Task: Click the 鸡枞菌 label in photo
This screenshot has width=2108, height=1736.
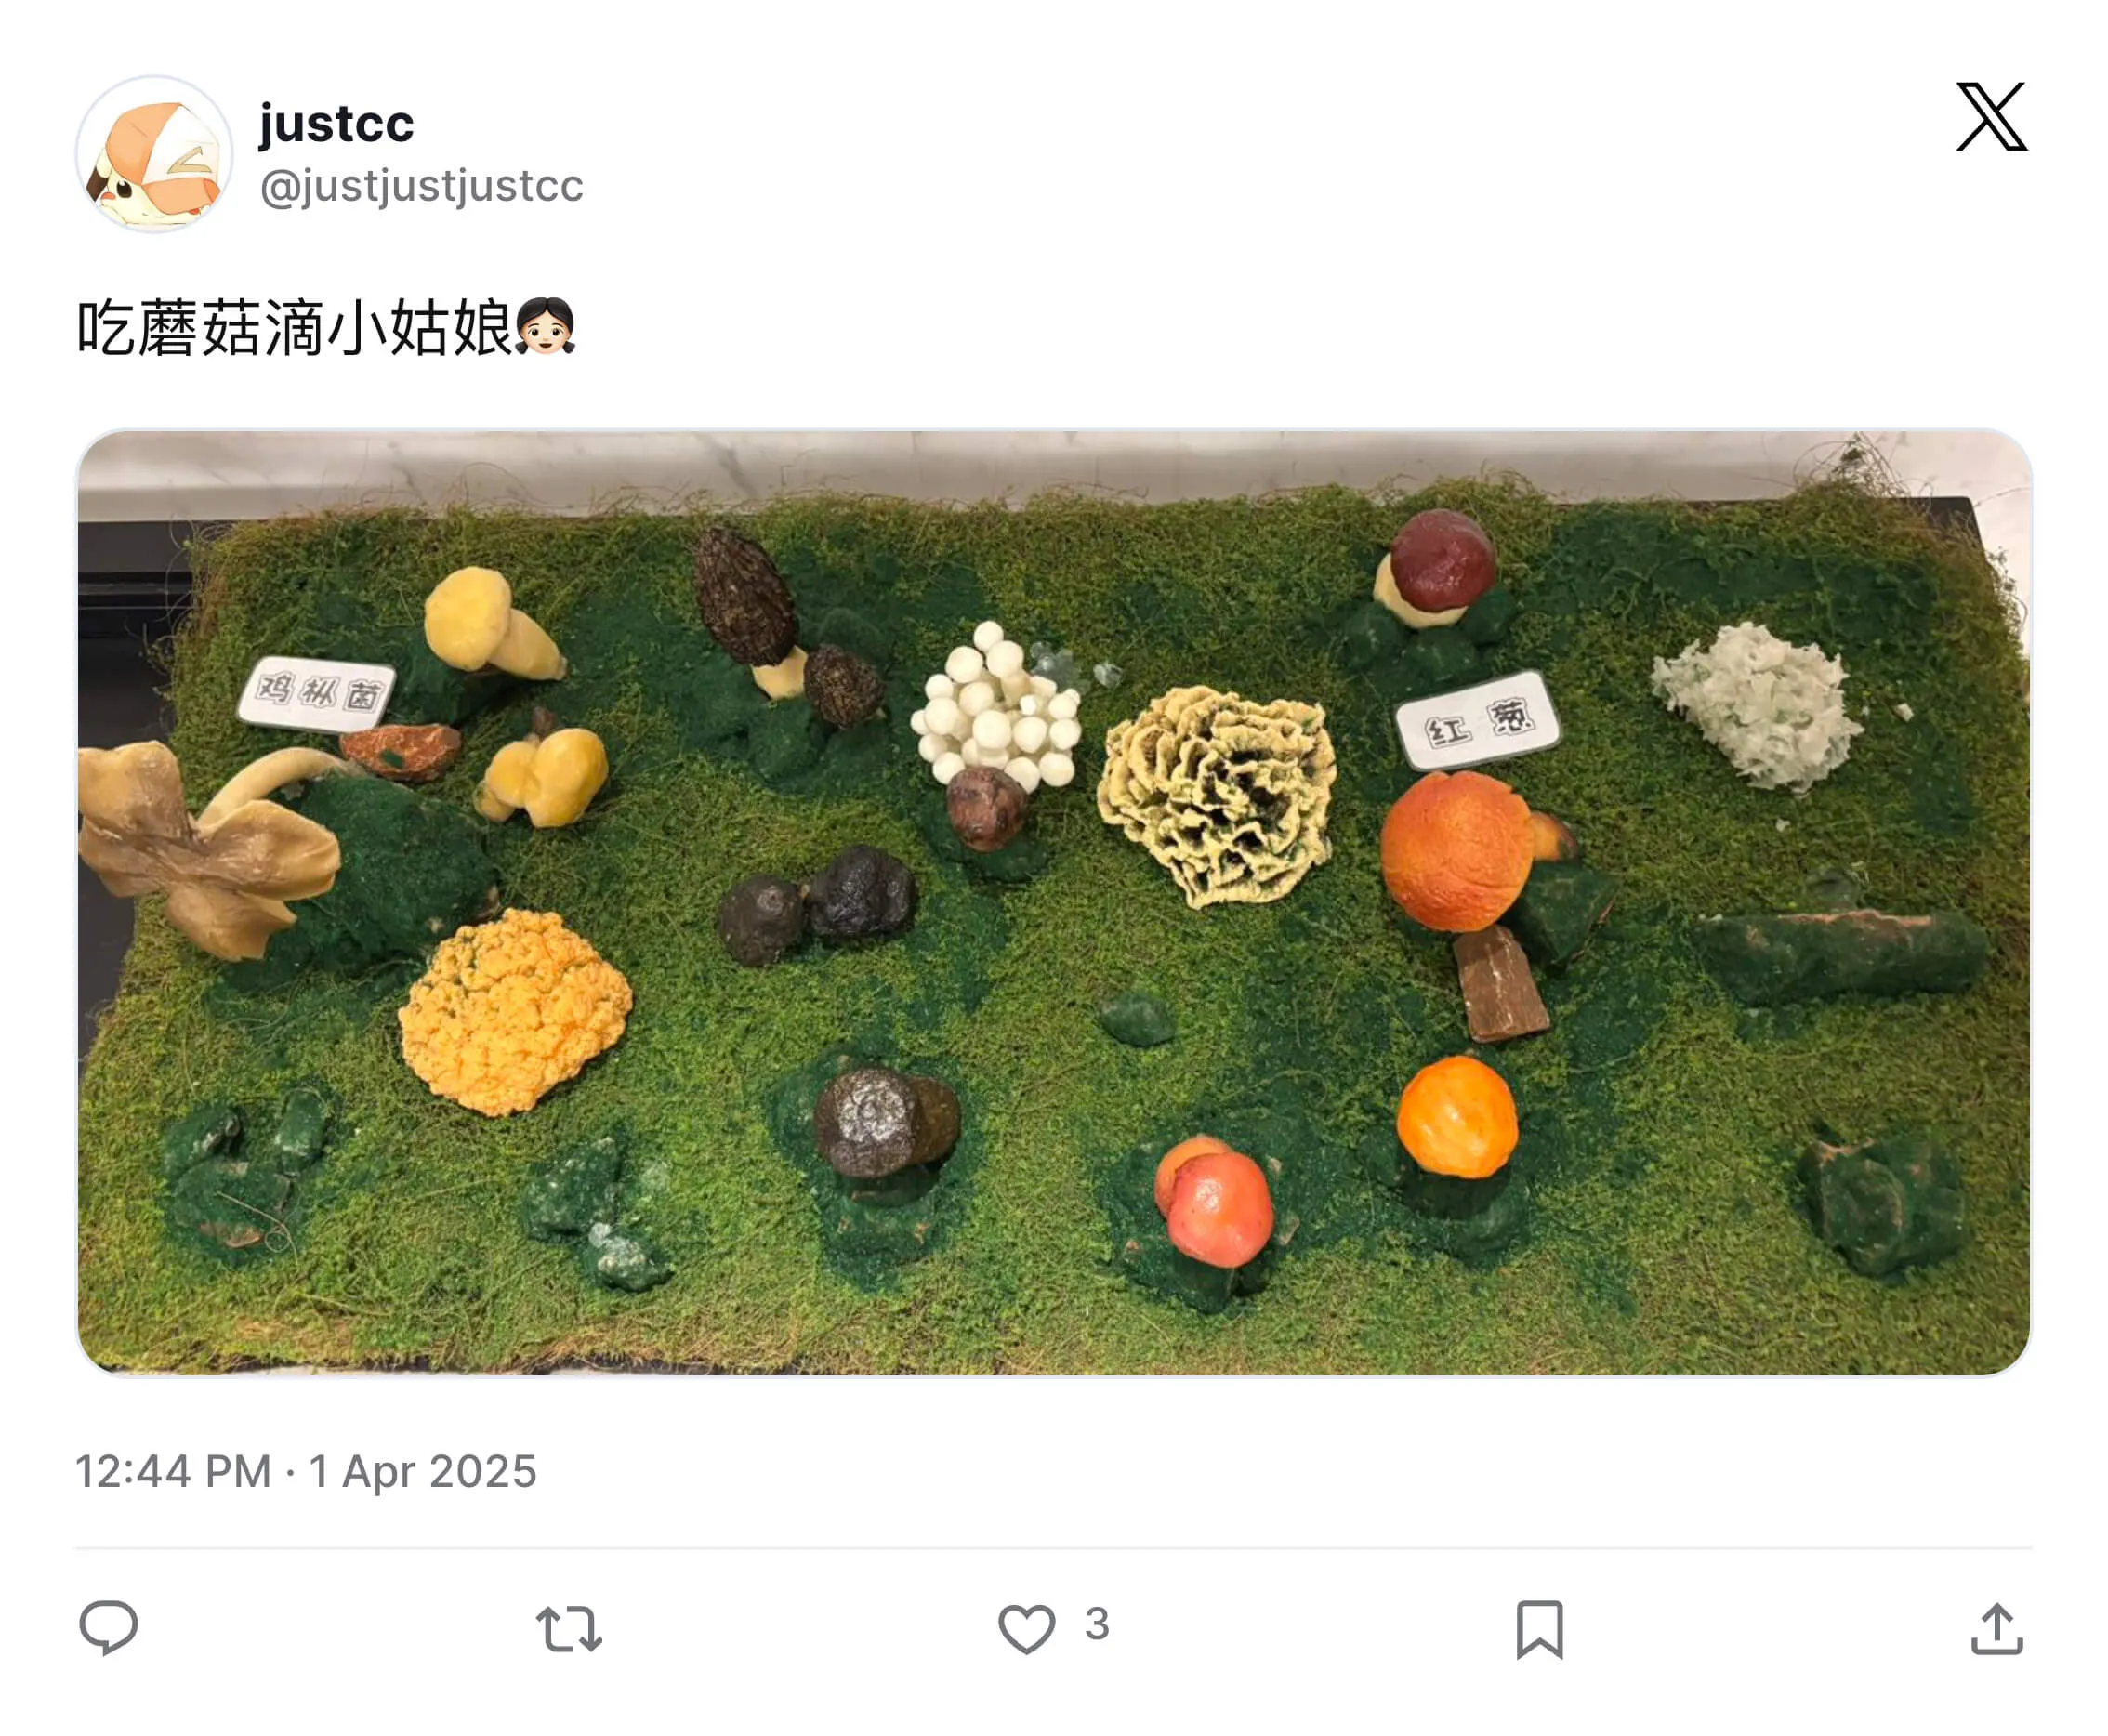Action: 316,693
